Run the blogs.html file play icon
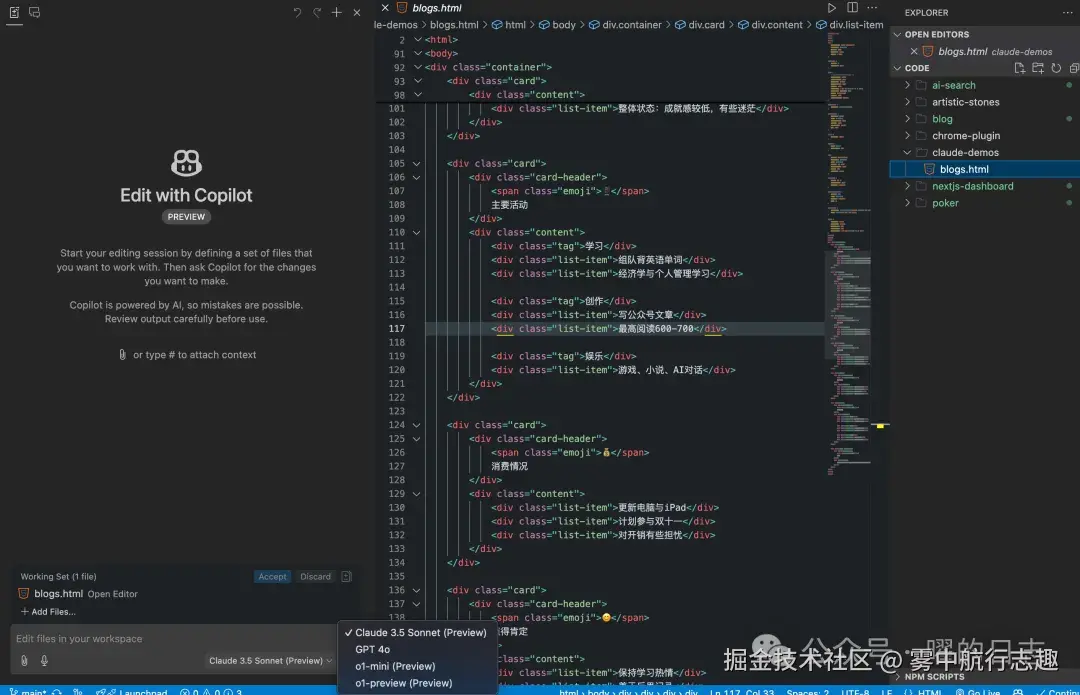Screen dimensions: 1080x695 [x=832, y=8]
